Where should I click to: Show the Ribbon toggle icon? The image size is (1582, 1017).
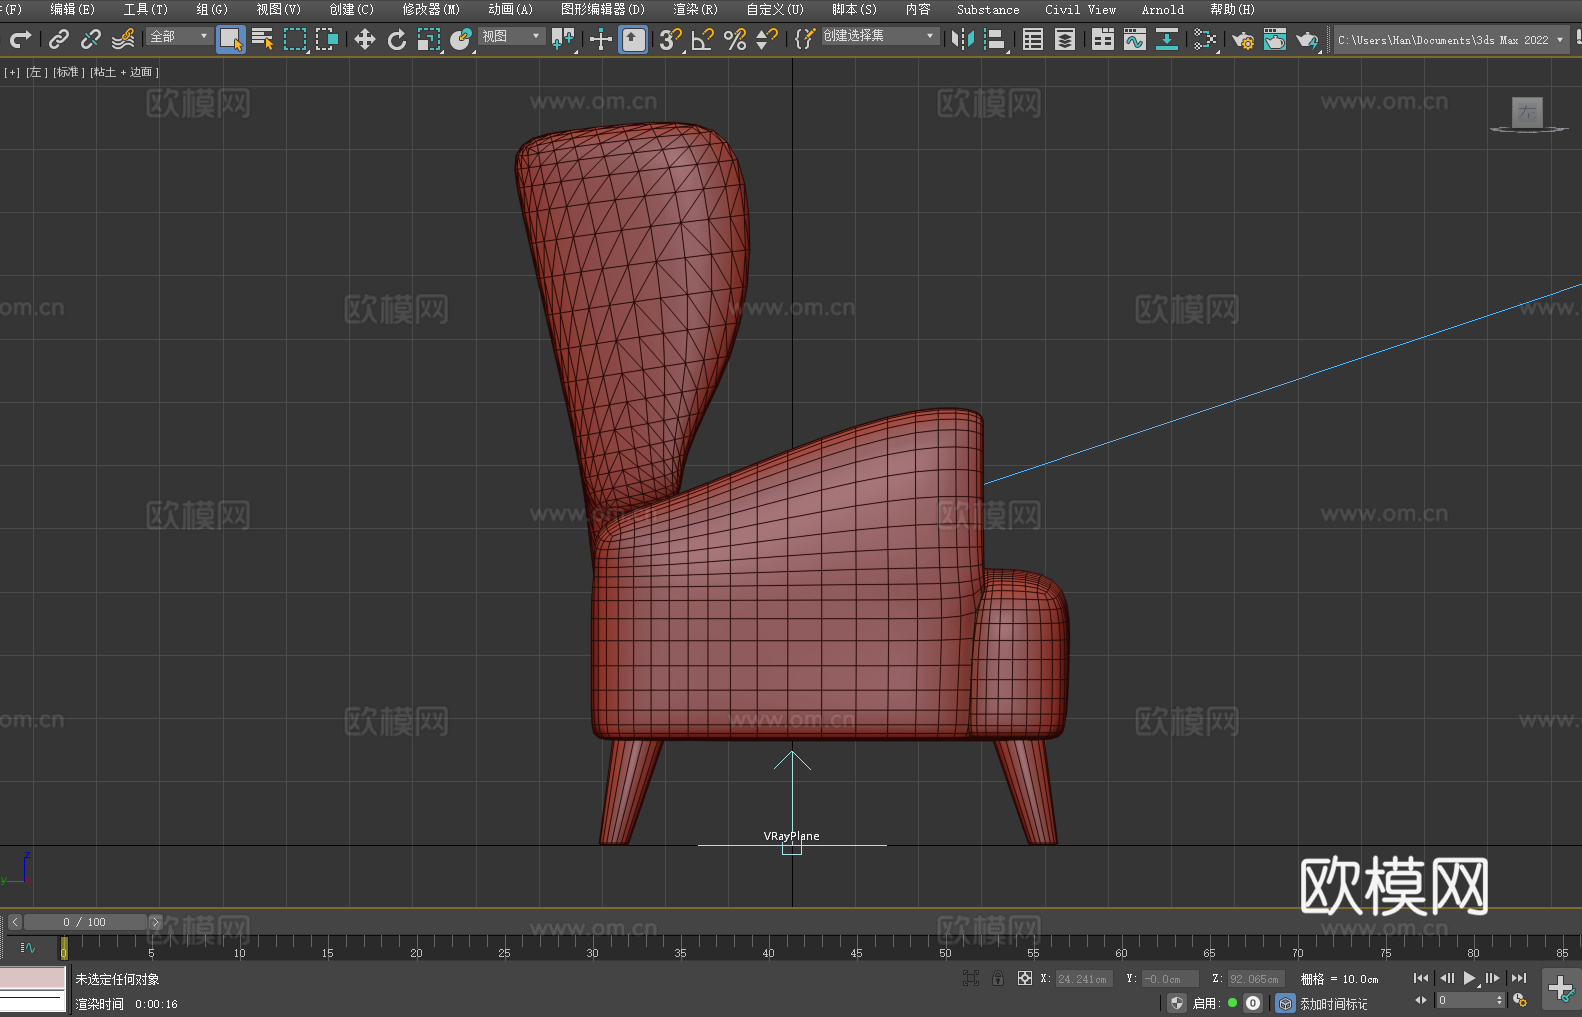click(x=1103, y=39)
